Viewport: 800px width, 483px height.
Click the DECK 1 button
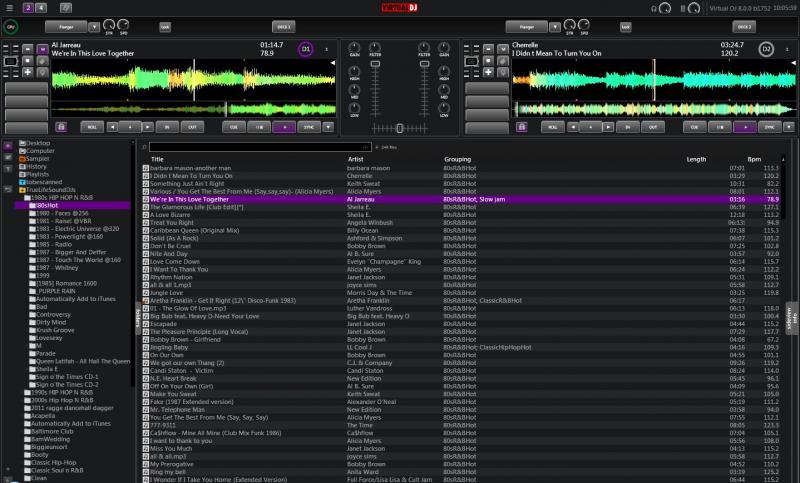pos(284,27)
